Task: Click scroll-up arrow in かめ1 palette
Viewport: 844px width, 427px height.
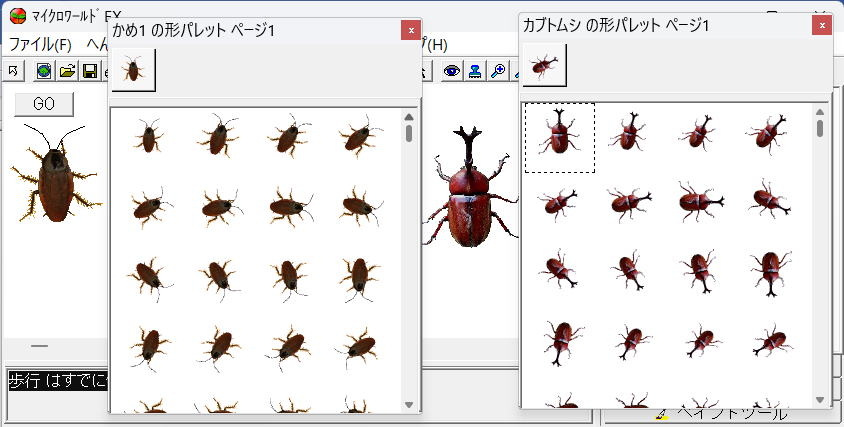Action: (409, 117)
